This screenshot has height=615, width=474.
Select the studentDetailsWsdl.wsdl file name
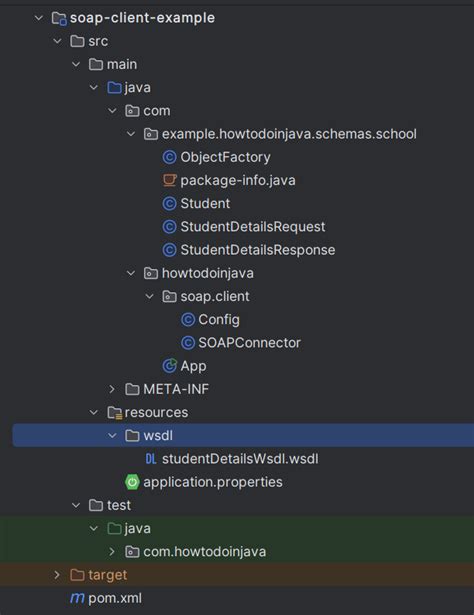pos(240,459)
